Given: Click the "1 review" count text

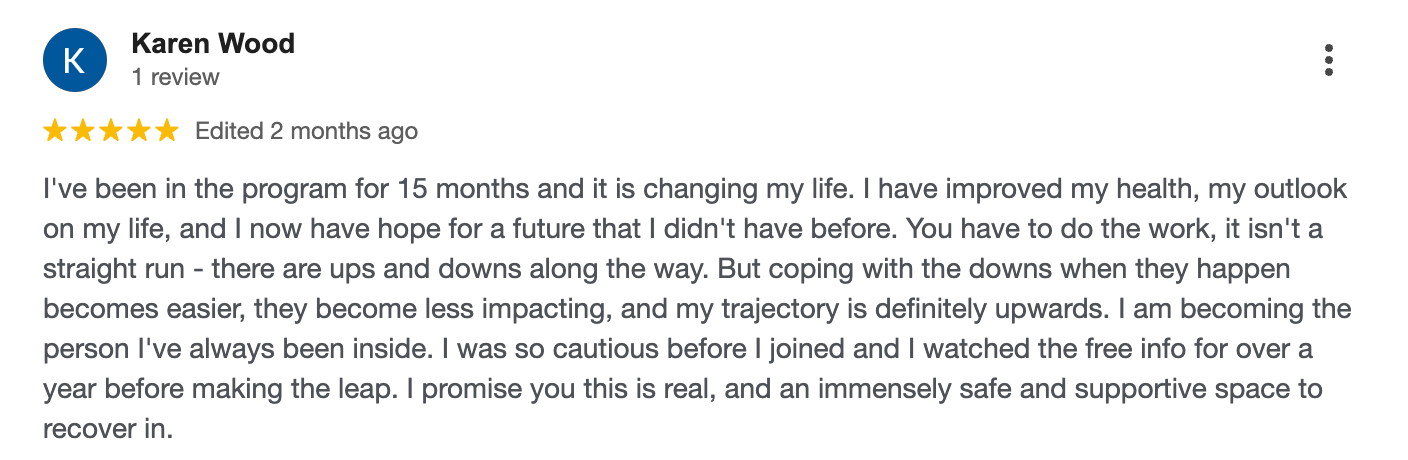Looking at the screenshot, I should [x=175, y=77].
